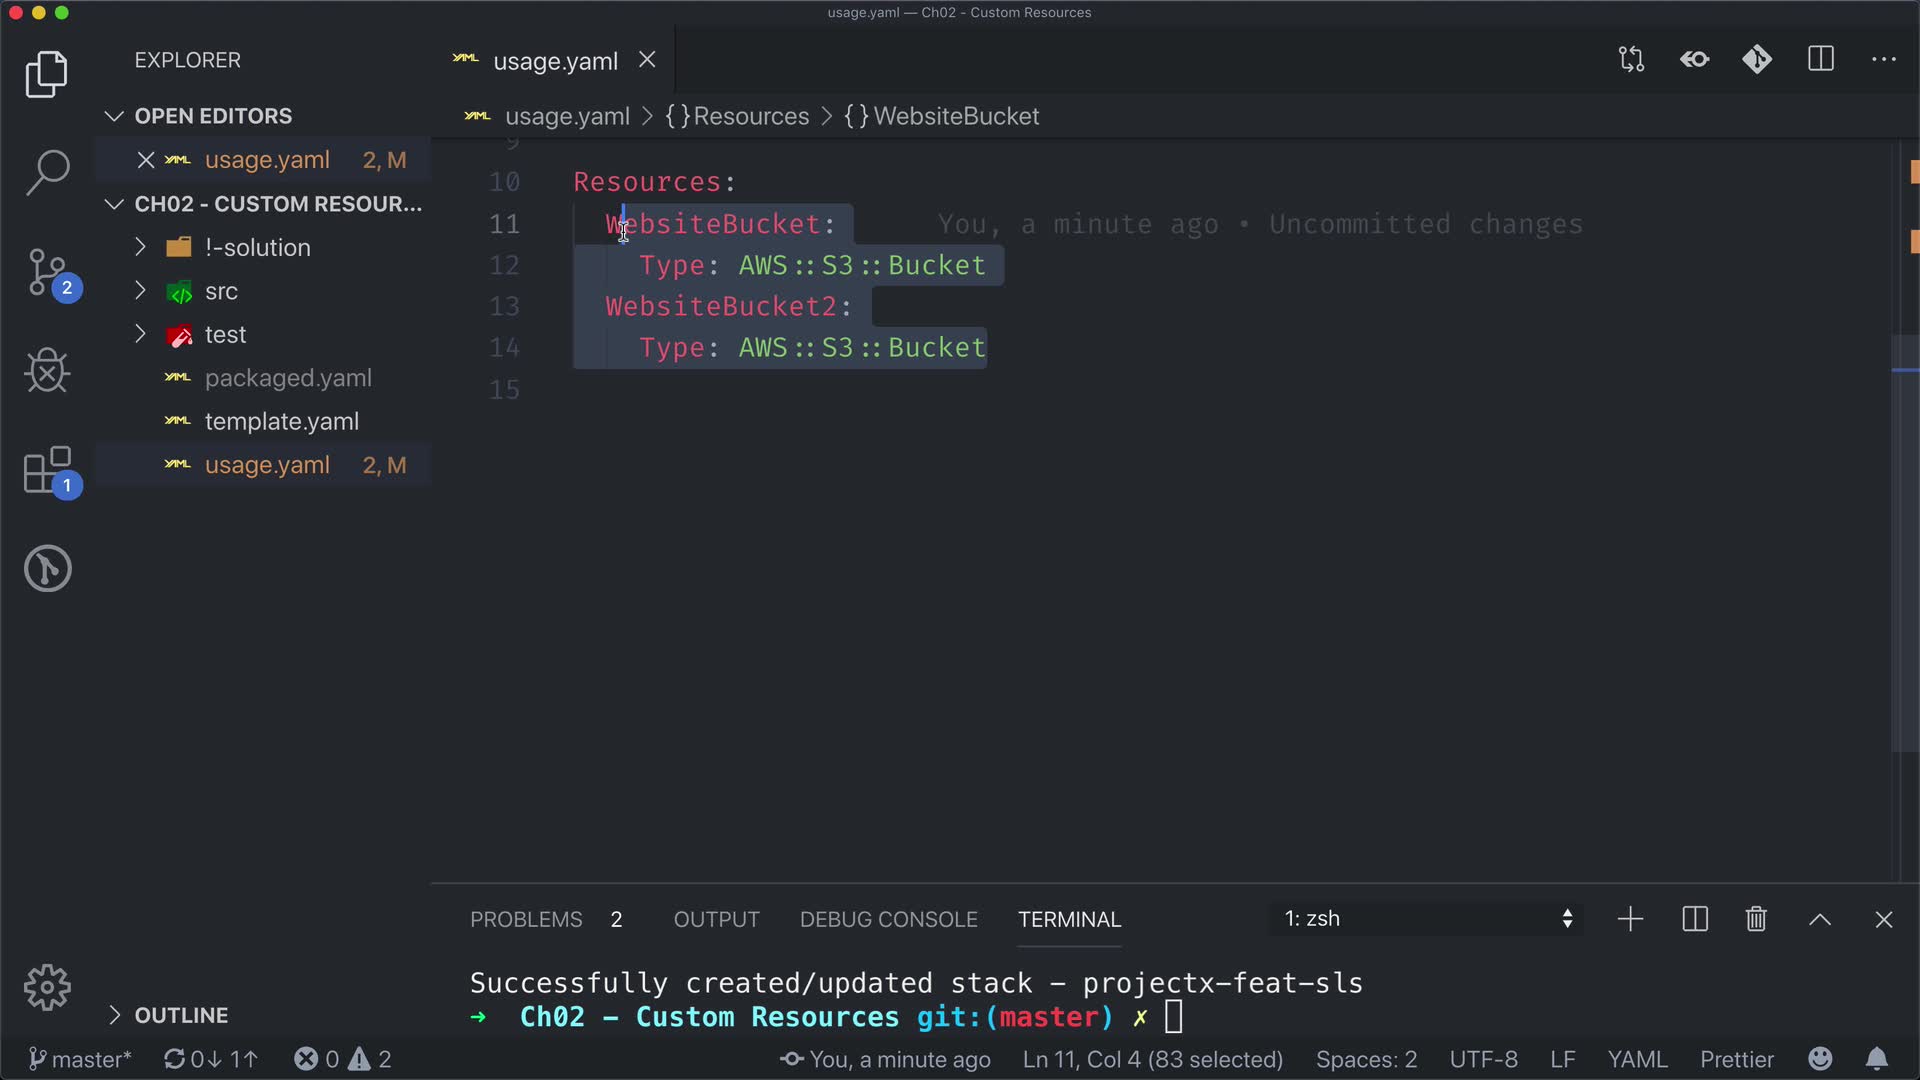Screen dimensions: 1920x1080
Task: Open the Search view in activity bar
Action: point(47,172)
